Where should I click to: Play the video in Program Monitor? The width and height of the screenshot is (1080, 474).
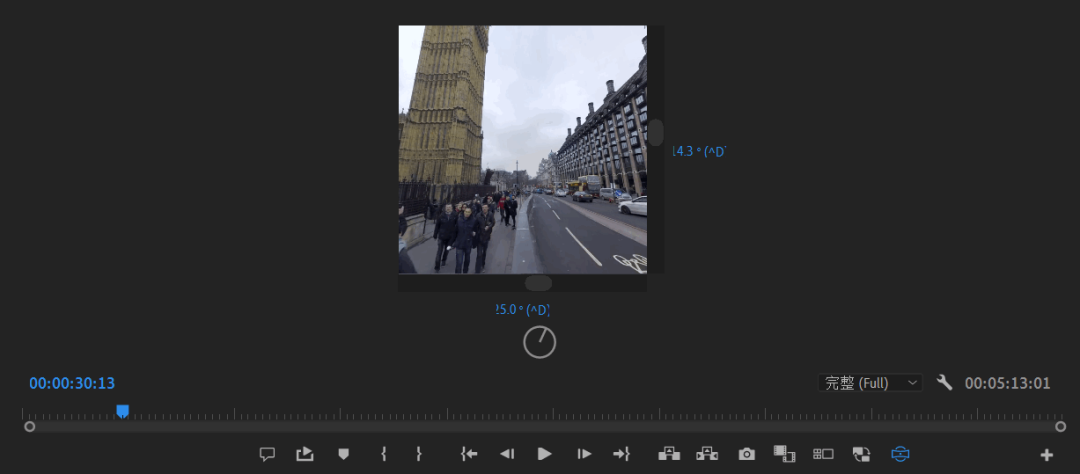pos(545,454)
